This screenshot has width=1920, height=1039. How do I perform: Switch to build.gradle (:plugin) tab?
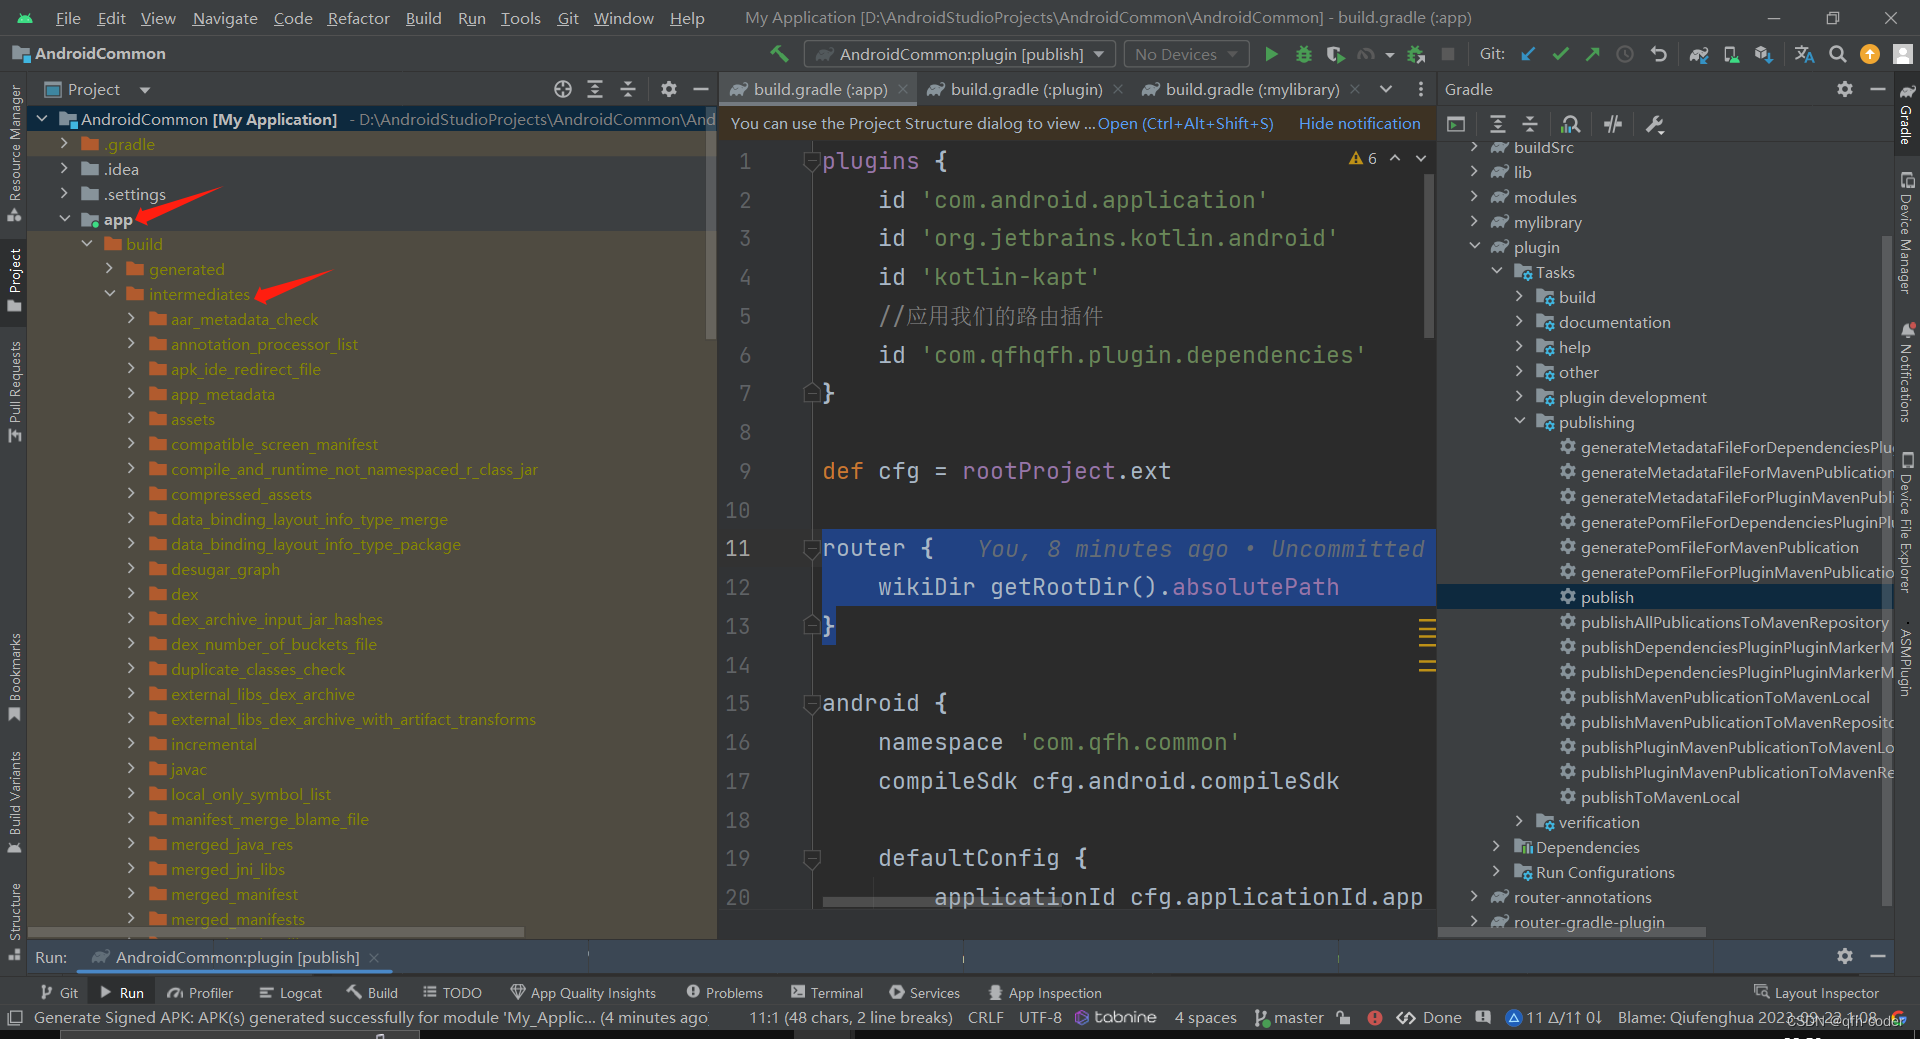point(1026,89)
